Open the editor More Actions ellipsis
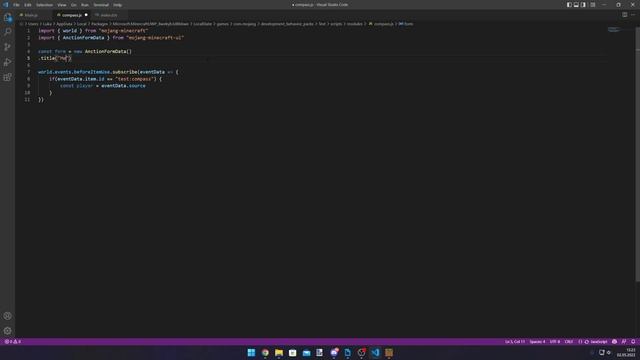 pyautogui.click(x=633, y=15)
